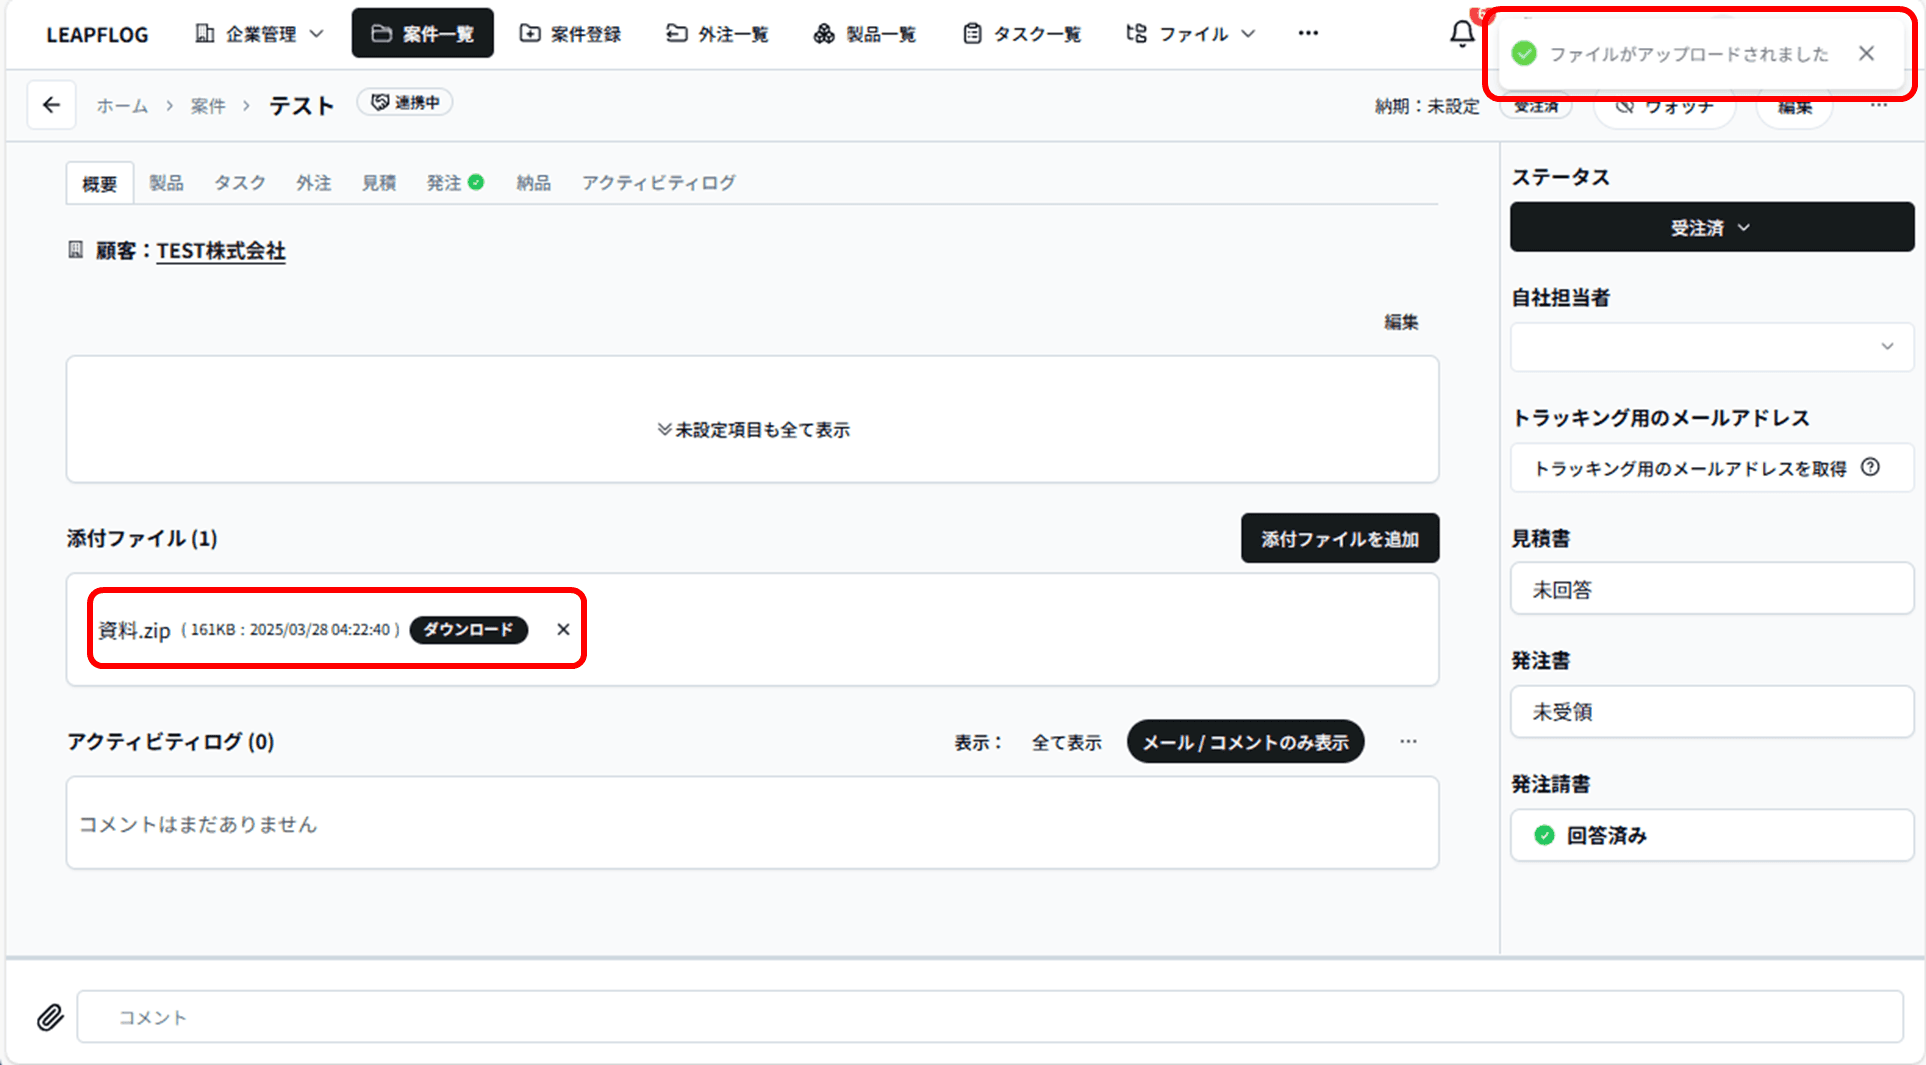Viewport: 1926px width, 1065px height.
Task: Click the 連携中 status badge
Action: click(405, 103)
